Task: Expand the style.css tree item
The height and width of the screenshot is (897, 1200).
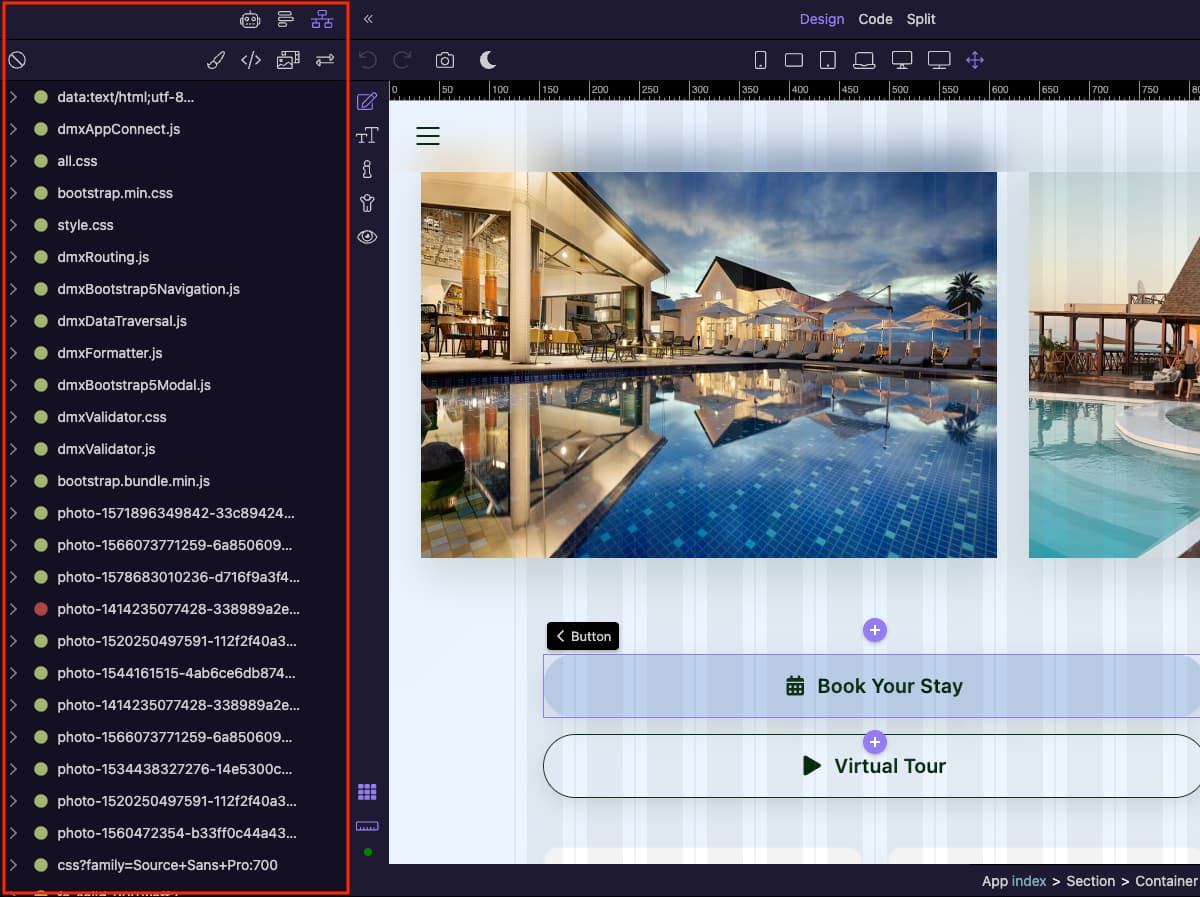Action: point(14,225)
